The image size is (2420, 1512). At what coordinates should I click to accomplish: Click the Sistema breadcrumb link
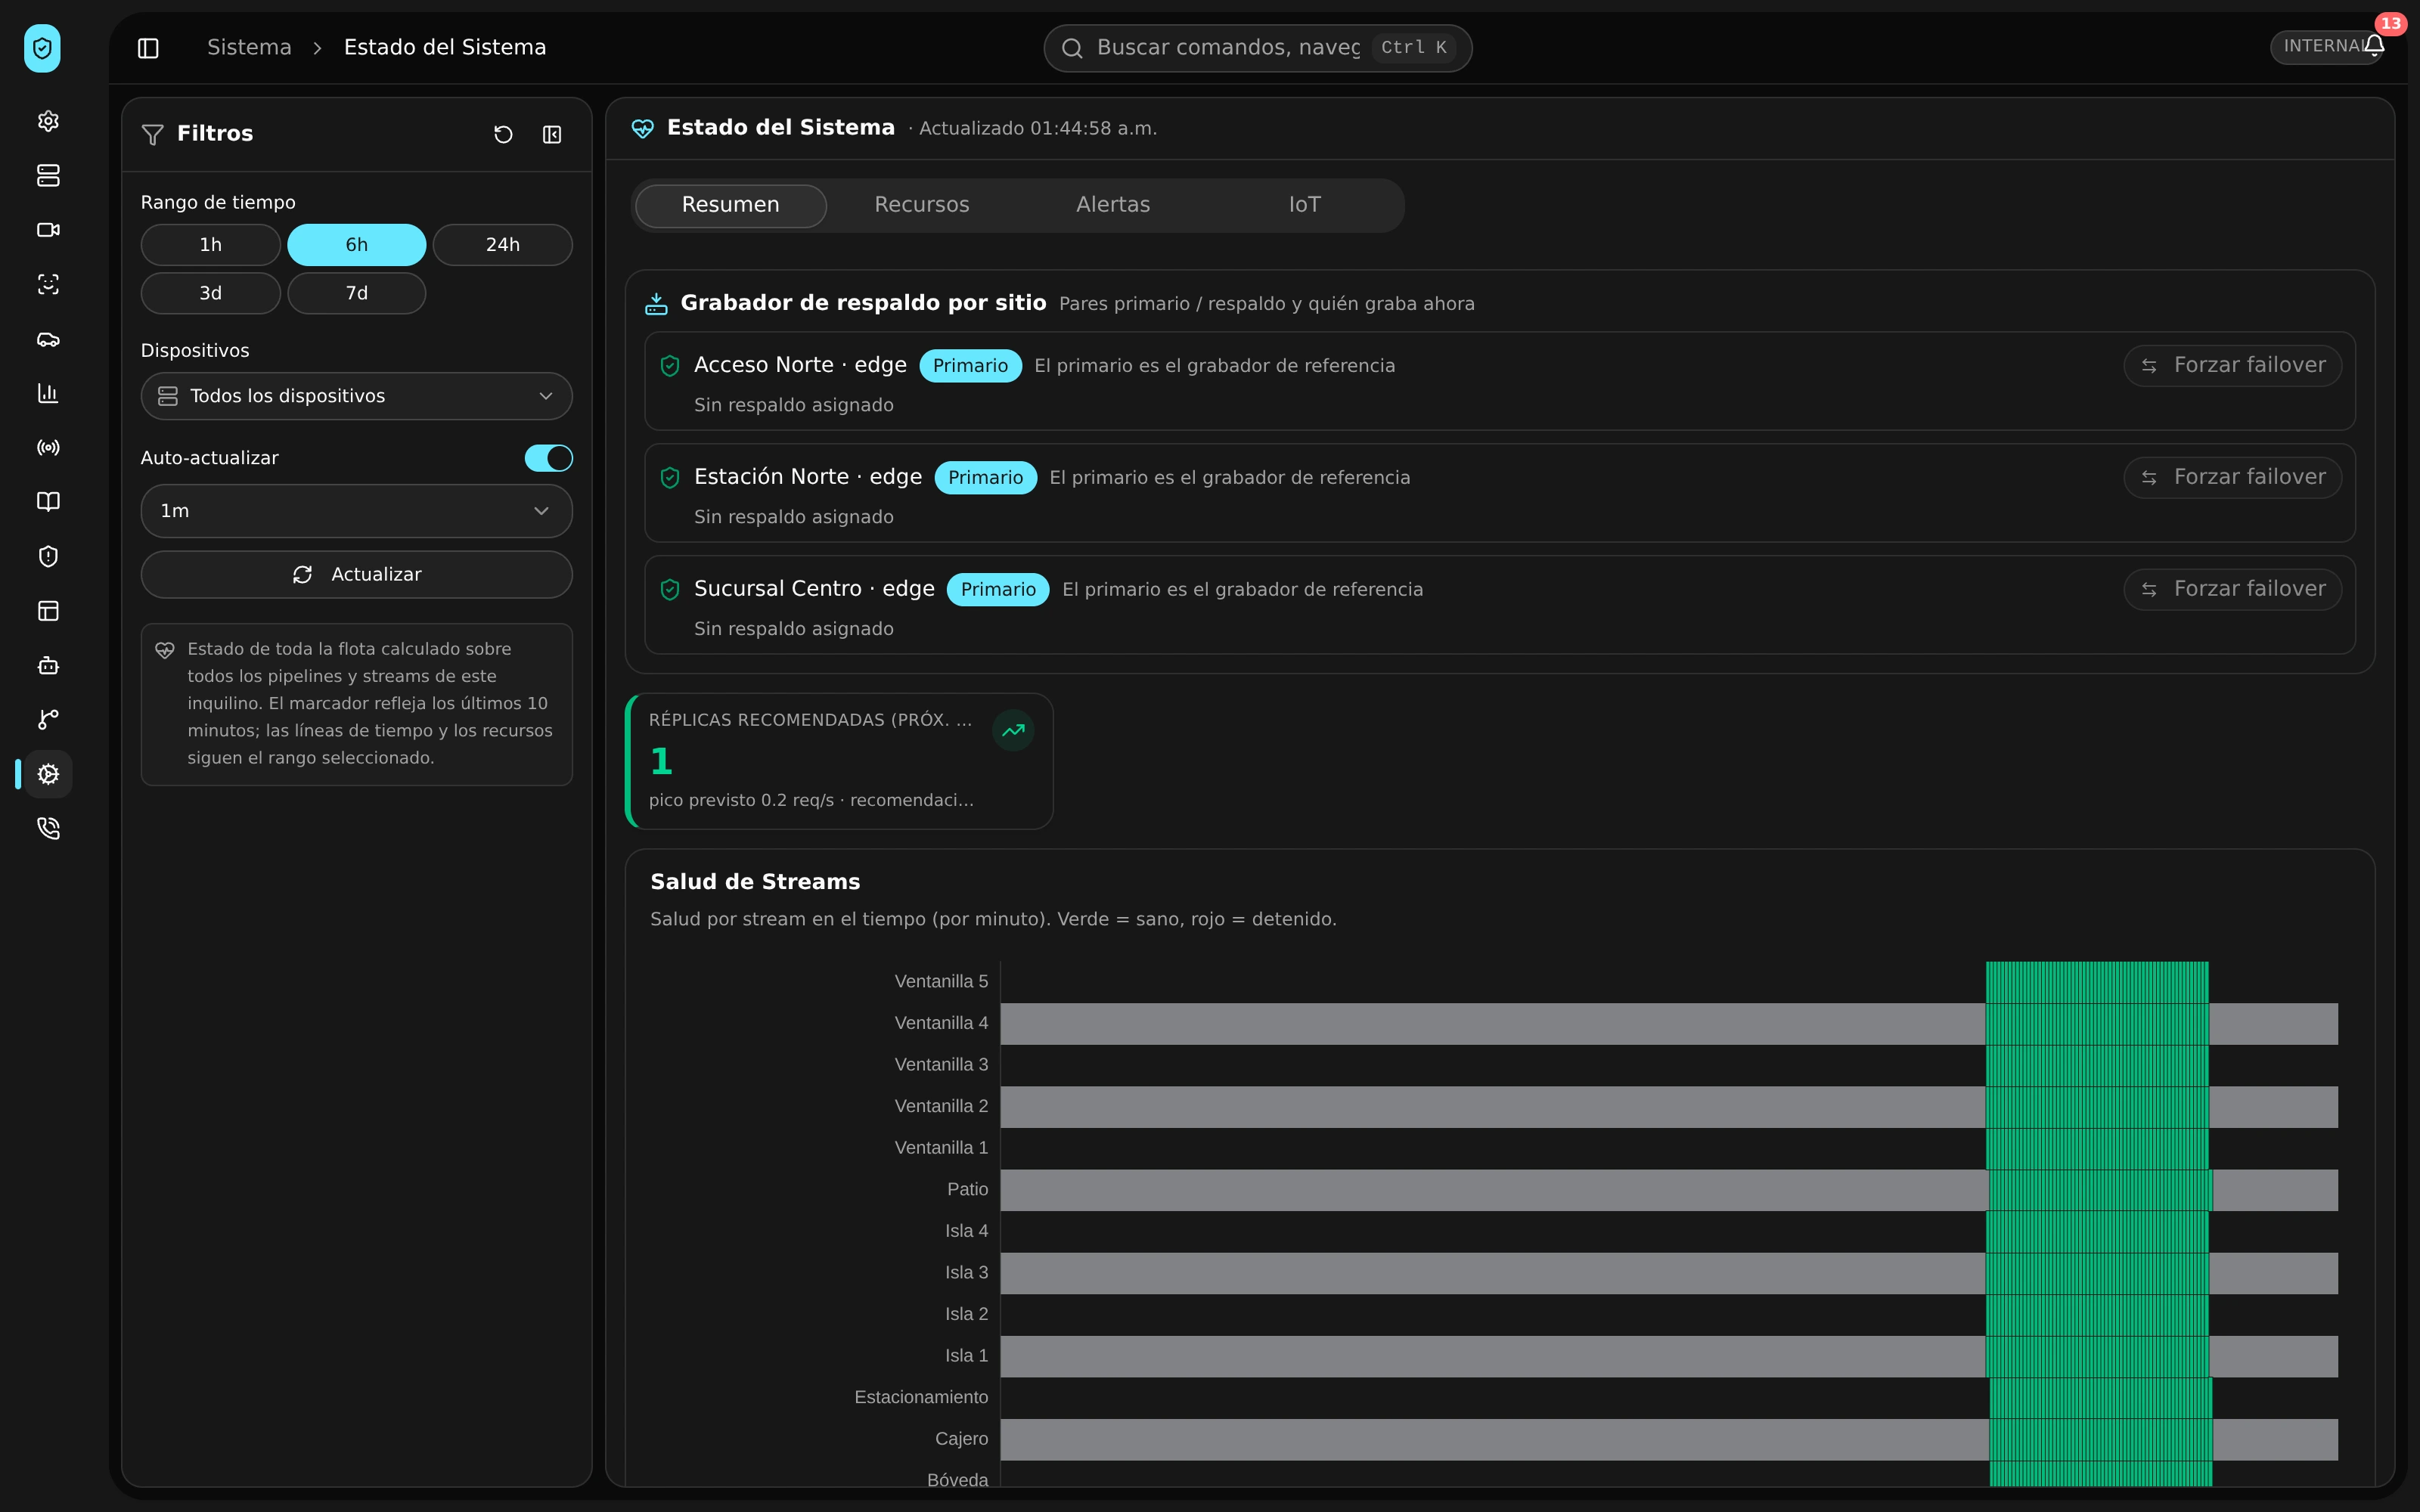pos(249,47)
